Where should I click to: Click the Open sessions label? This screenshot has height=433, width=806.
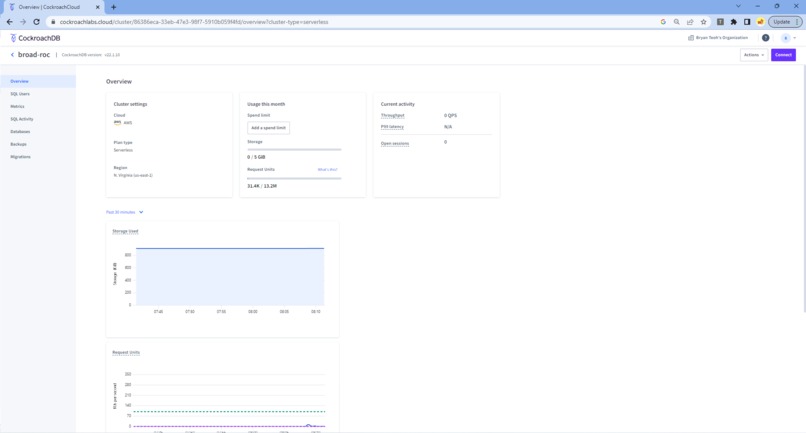(x=395, y=143)
